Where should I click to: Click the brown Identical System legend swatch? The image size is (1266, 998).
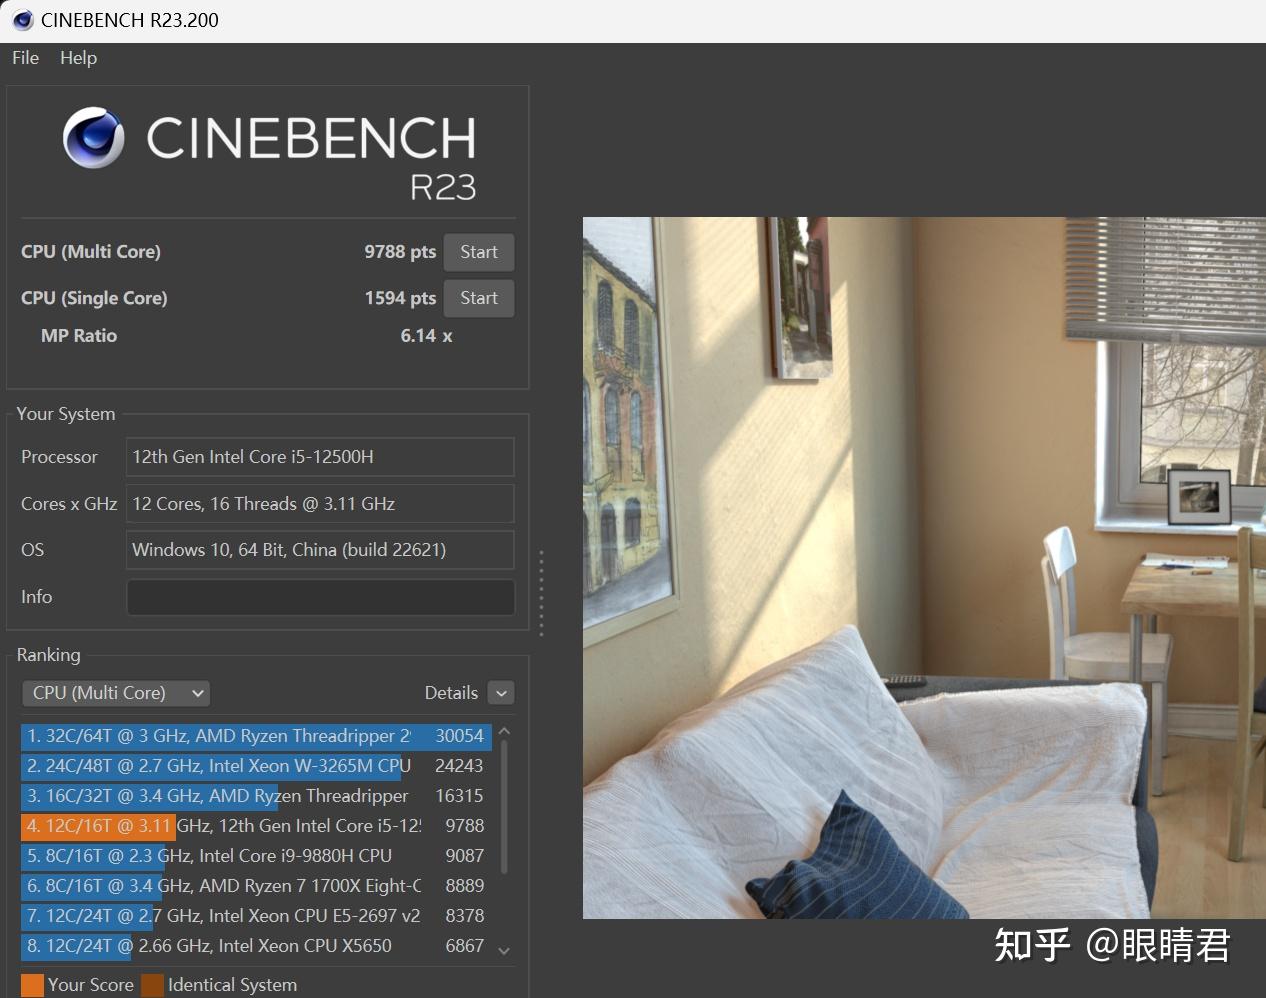[x=152, y=985]
